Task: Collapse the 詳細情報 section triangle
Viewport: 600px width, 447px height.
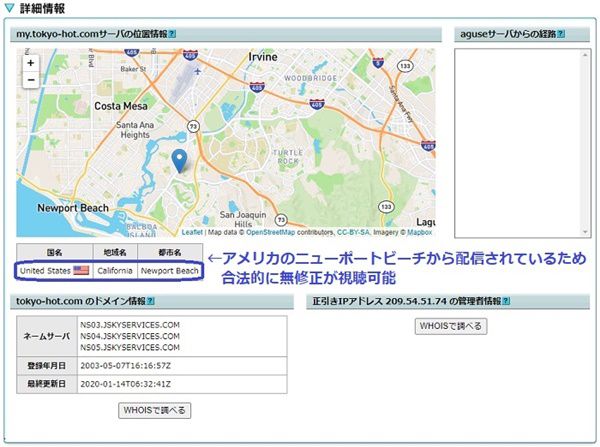Action: (x=9, y=8)
